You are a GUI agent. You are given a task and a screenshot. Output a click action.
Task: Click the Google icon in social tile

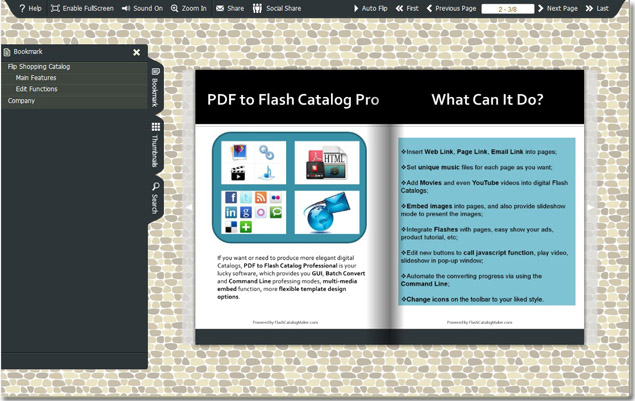246,212
